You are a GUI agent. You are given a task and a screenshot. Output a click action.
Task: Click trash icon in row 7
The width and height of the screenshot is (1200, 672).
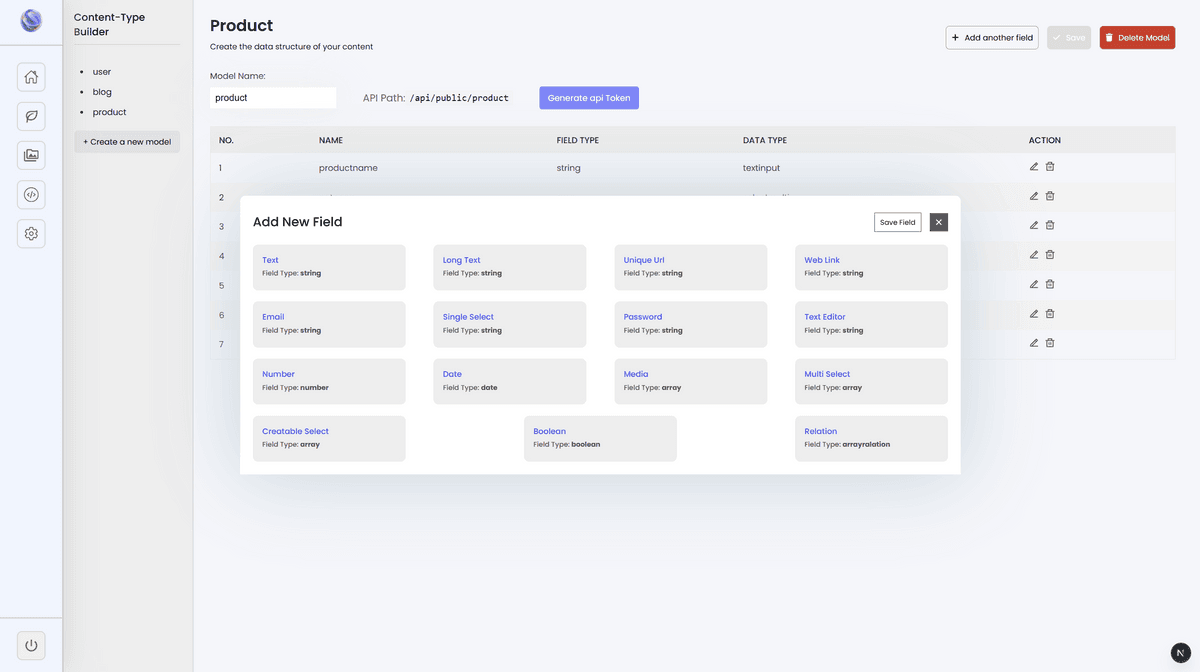[x=1050, y=342]
